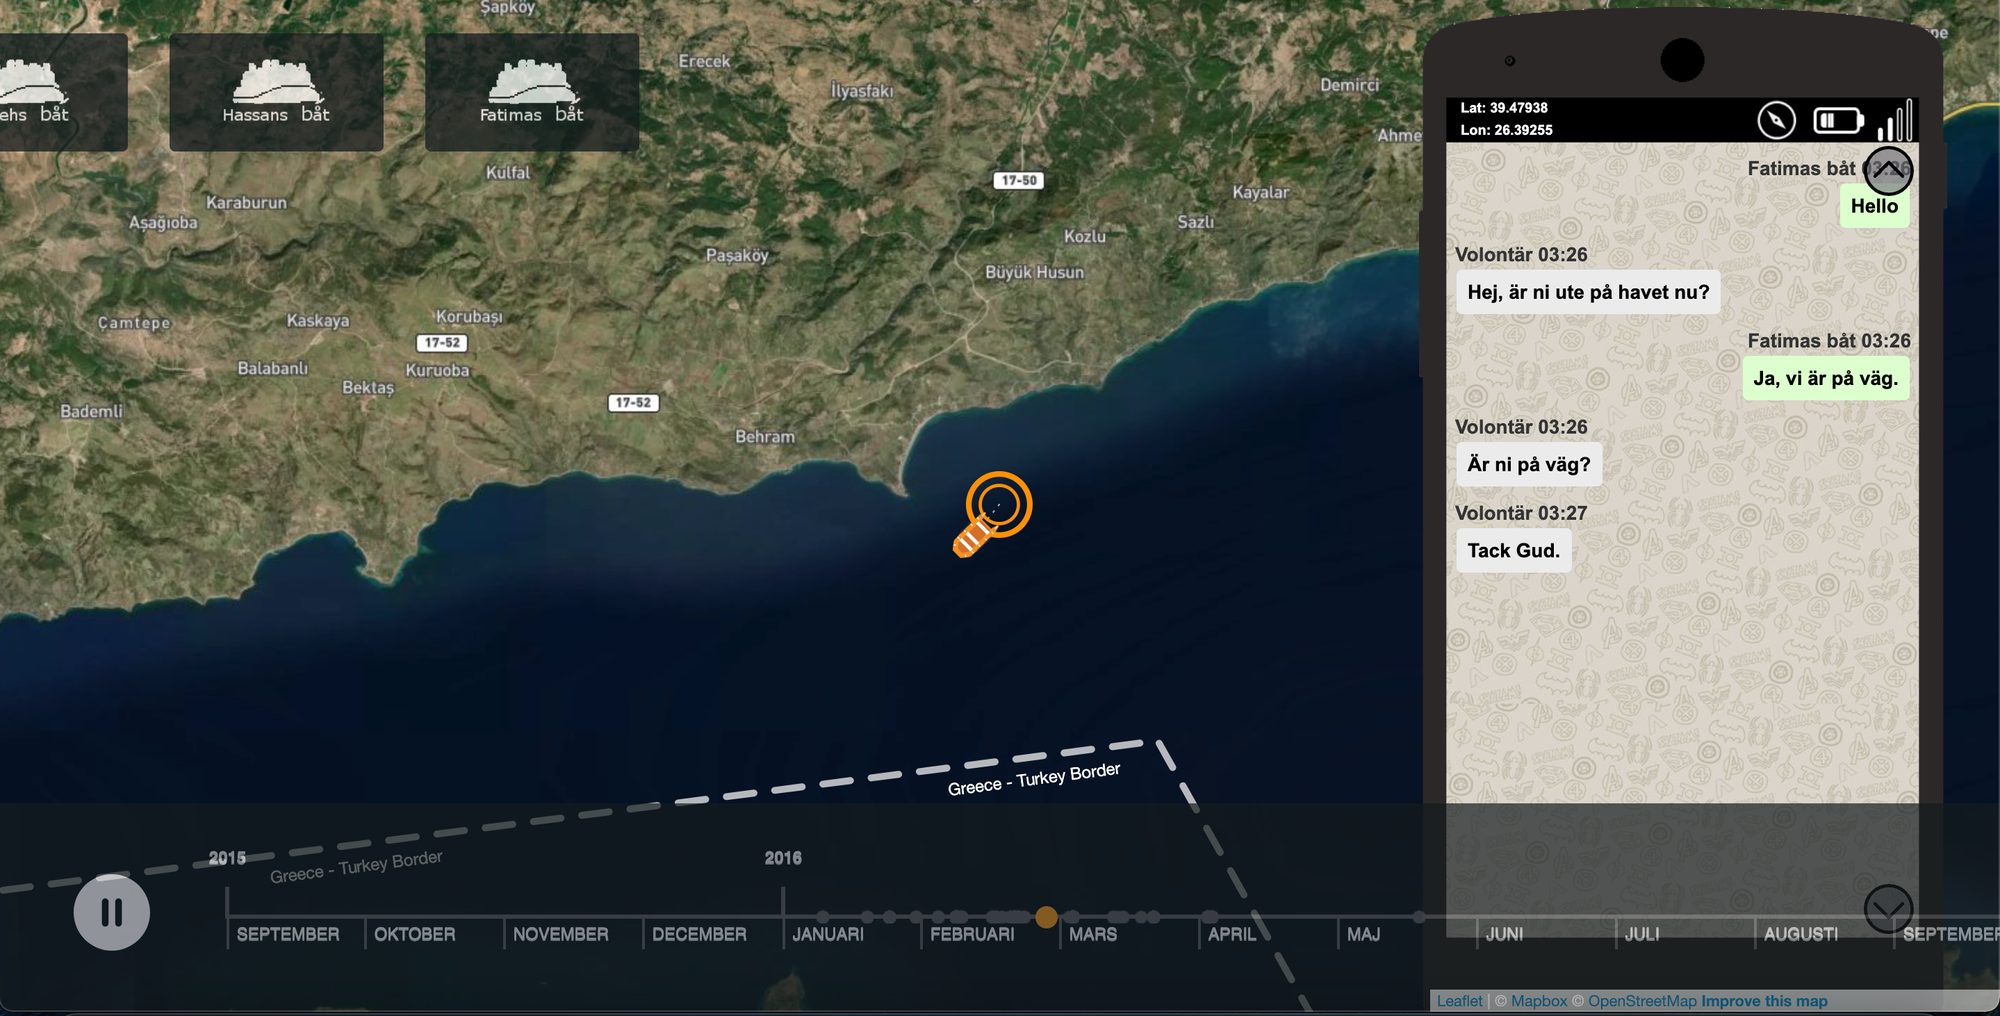Screen dimensions: 2000x1016
Task: Click the compass icon in phone status bar
Action: click(1776, 120)
